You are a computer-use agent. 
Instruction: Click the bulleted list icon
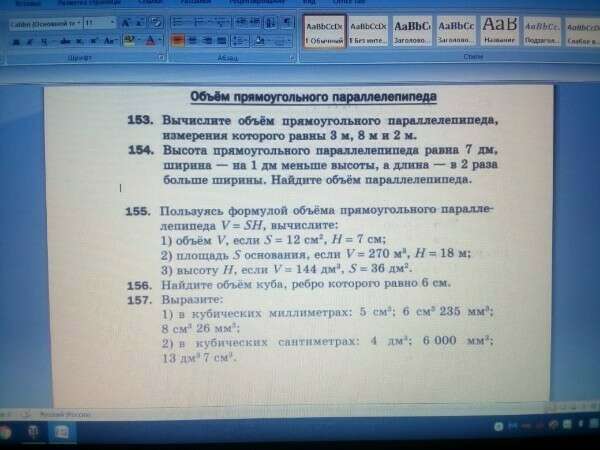point(178,22)
